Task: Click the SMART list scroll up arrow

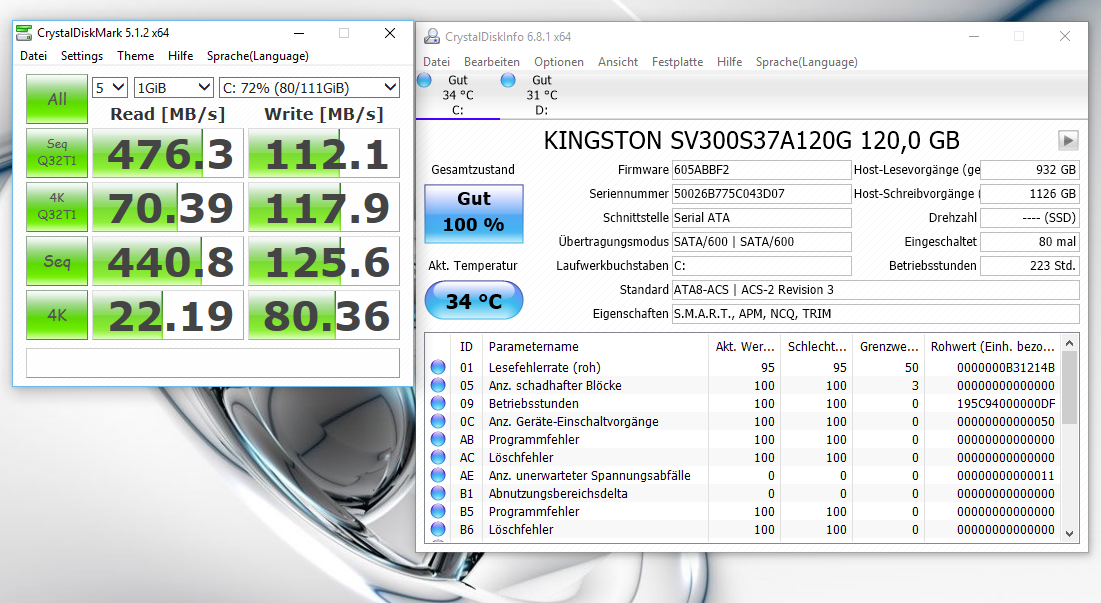Action: tap(1069, 343)
